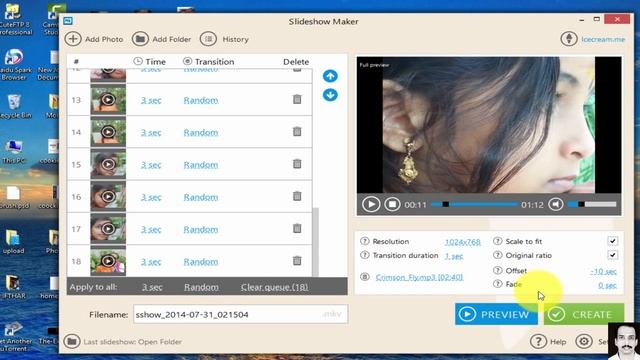
Task: Open folder of last slideshow
Action: tap(123, 342)
